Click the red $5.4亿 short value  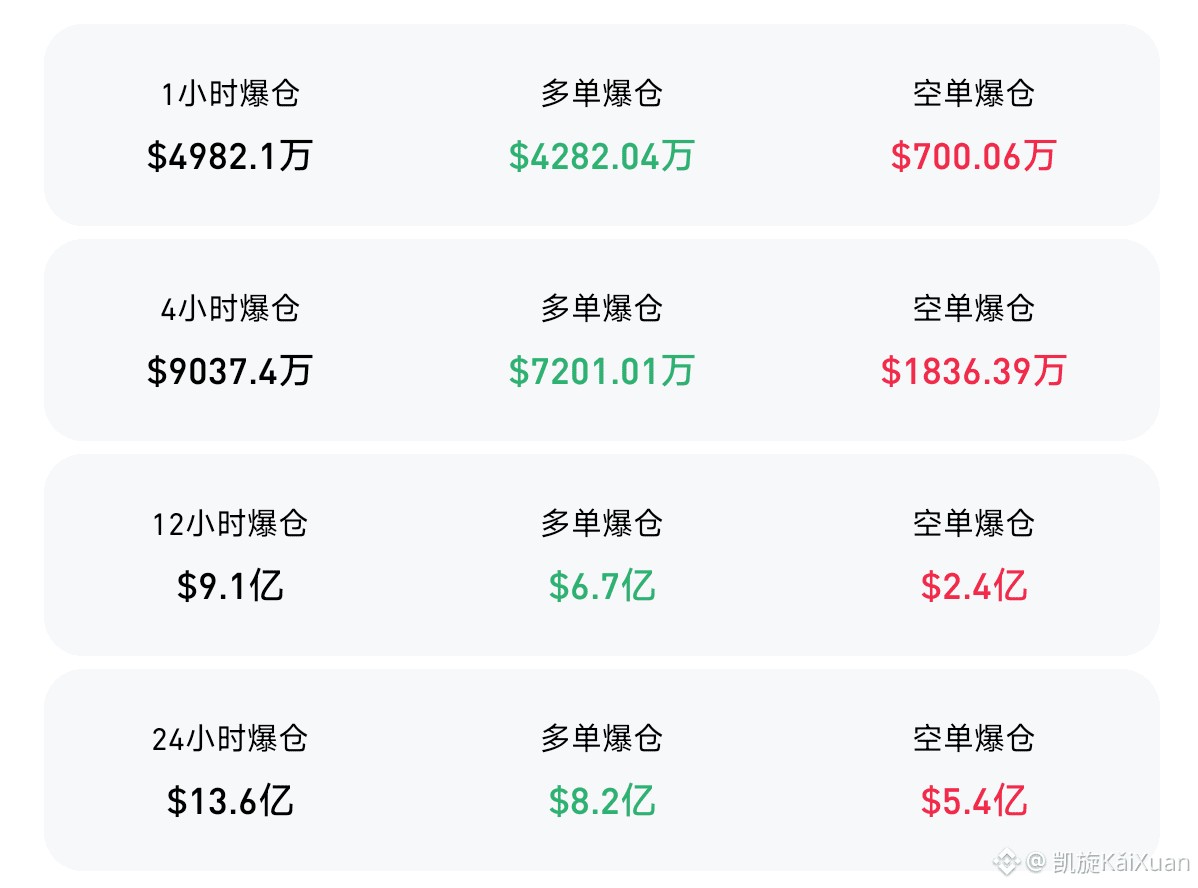973,801
